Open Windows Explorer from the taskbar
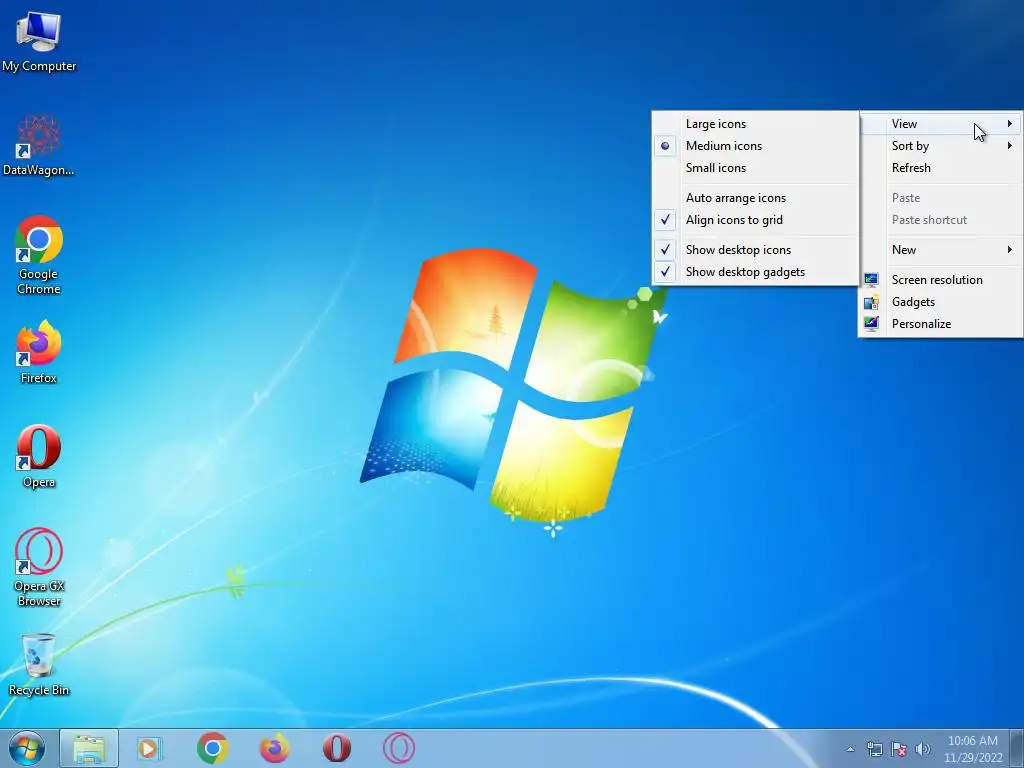The height and width of the screenshot is (768, 1024). point(89,748)
